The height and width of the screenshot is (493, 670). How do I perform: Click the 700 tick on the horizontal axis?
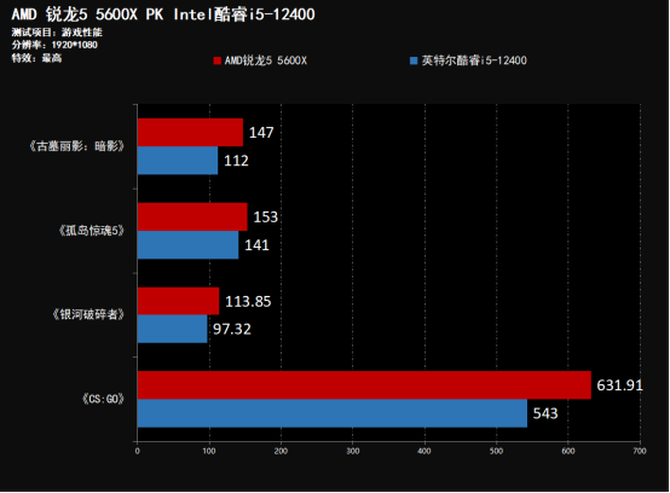tap(638, 451)
